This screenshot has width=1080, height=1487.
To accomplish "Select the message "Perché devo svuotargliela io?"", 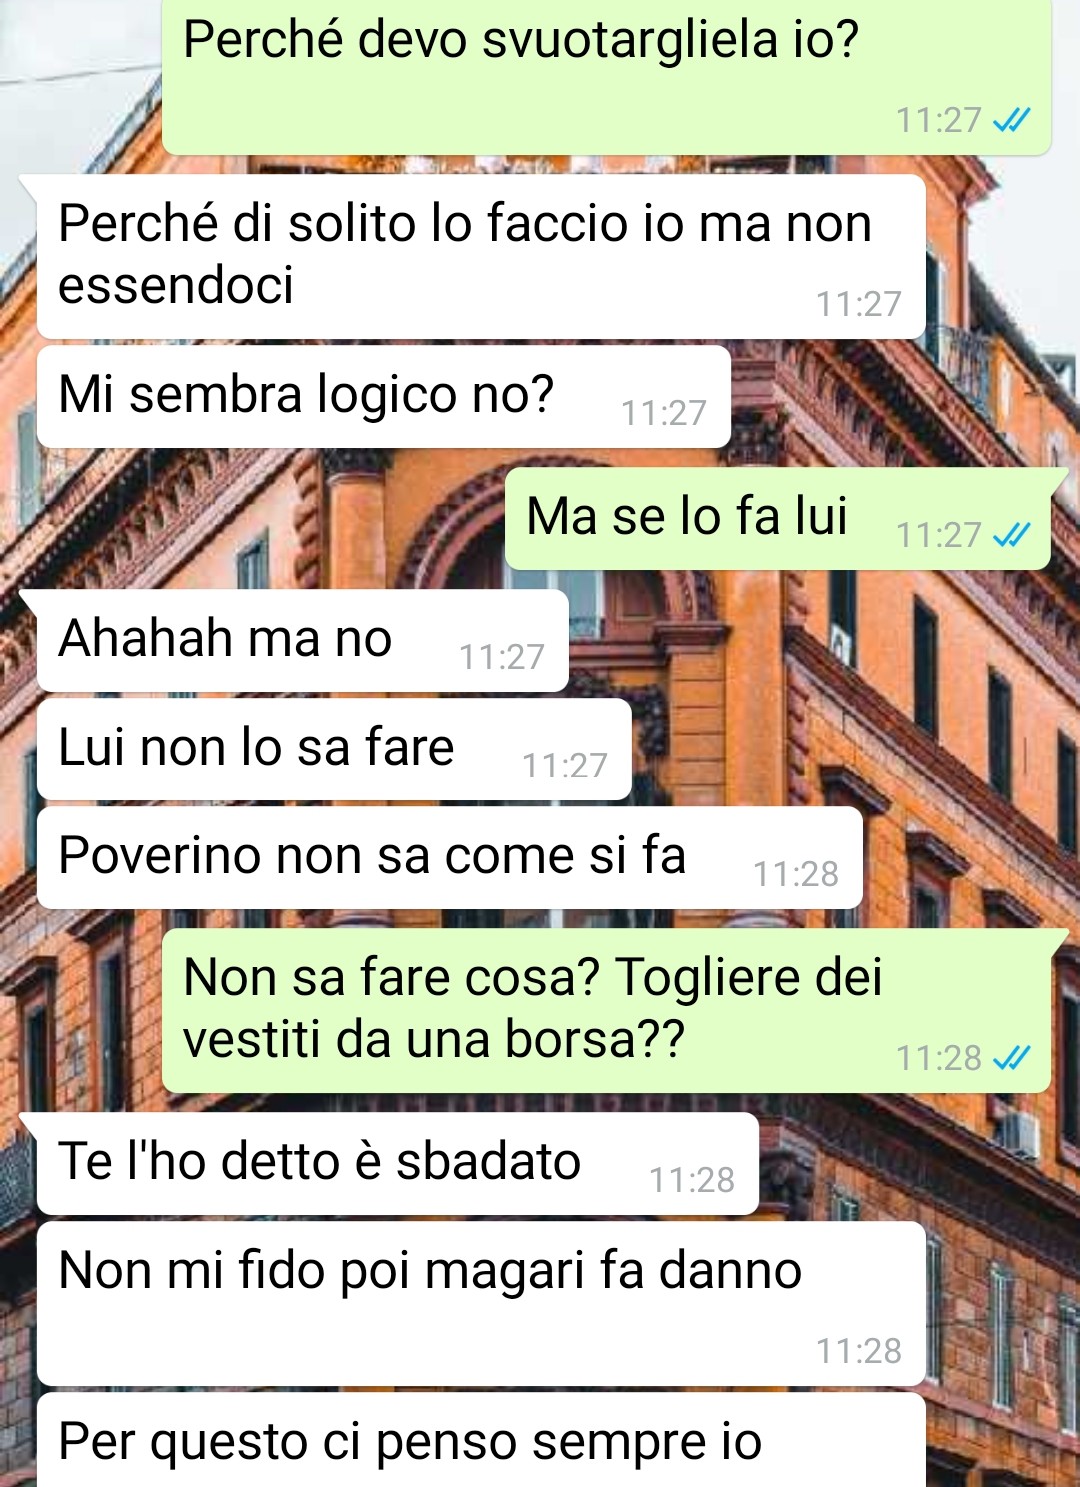I will [x=606, y=76].
